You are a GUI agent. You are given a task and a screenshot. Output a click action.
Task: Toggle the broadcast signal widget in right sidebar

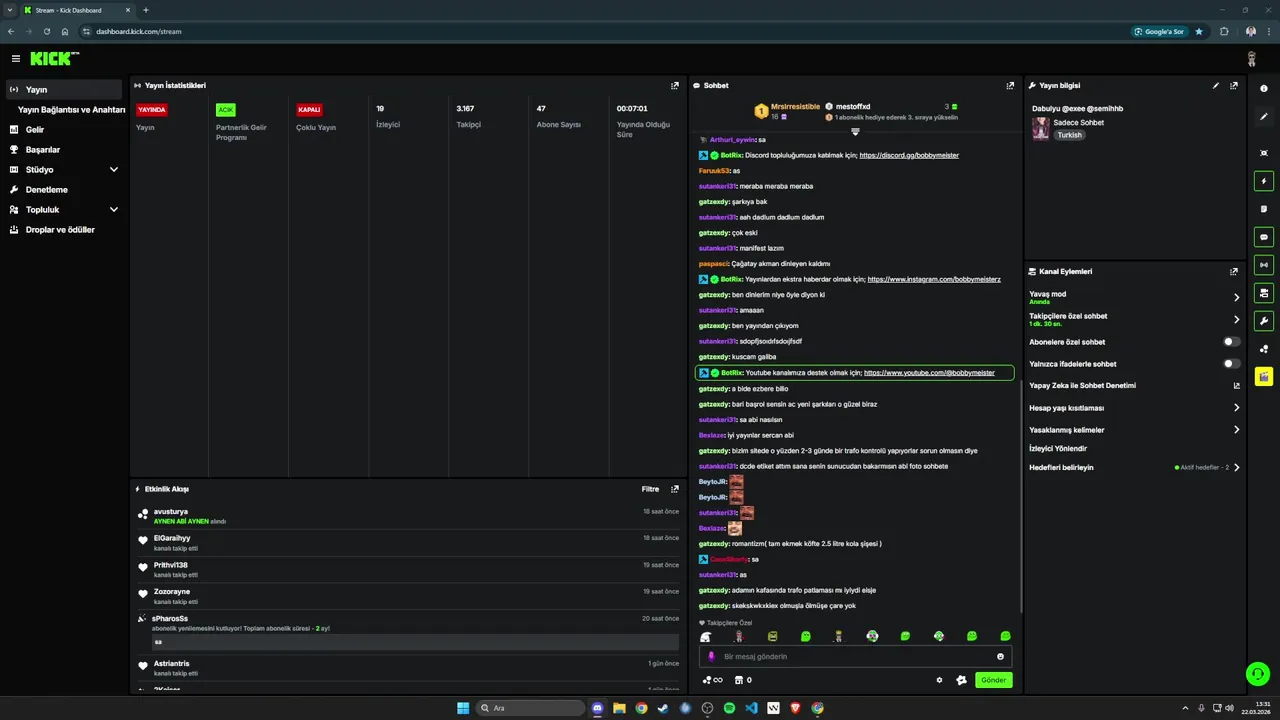1264,265
